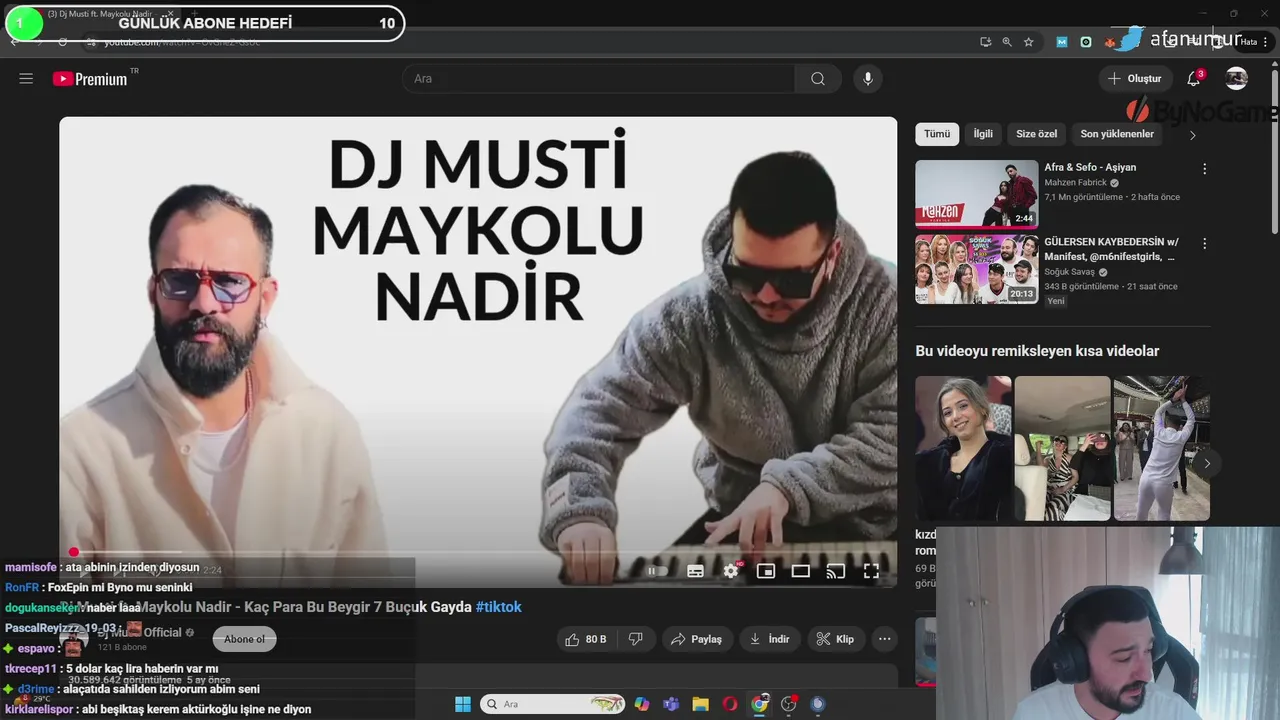Open OBS Studio from the taskbar

click(x=789, y=704)
